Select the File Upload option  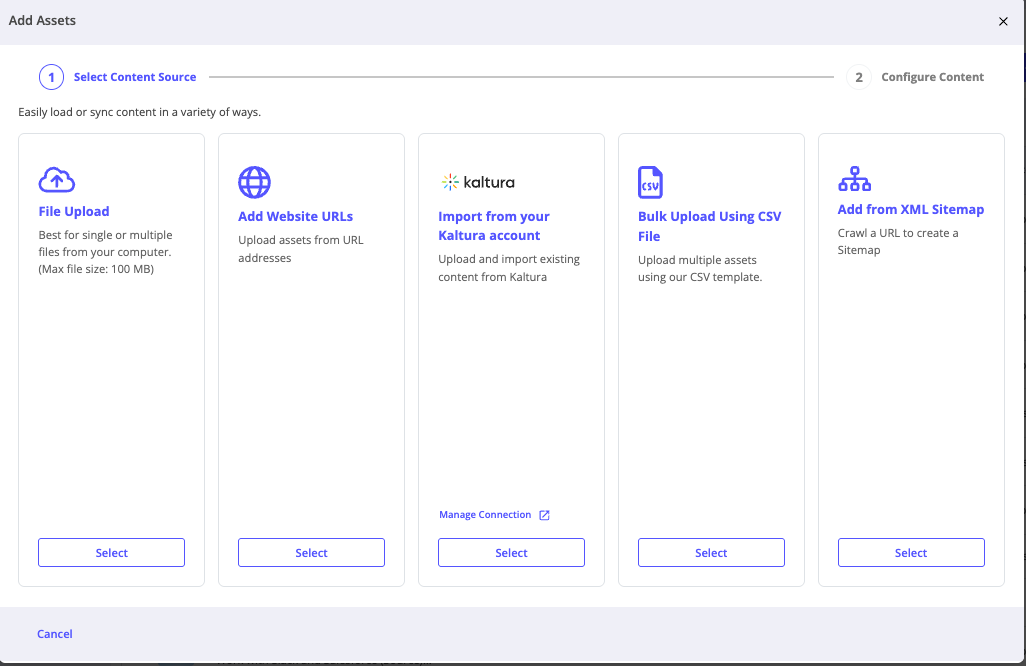point(111,553)
